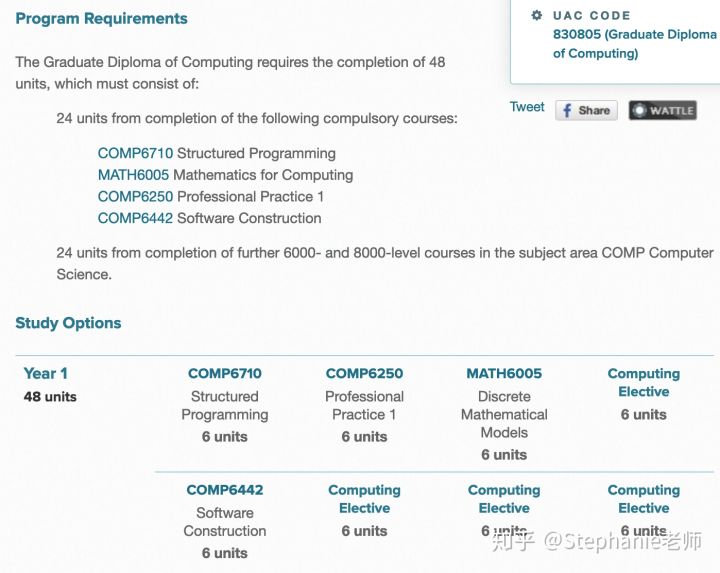Open the 830805 Graduate Diploma of Computing link
Screen dimensions: 720x573
click(x=634, y=44)
